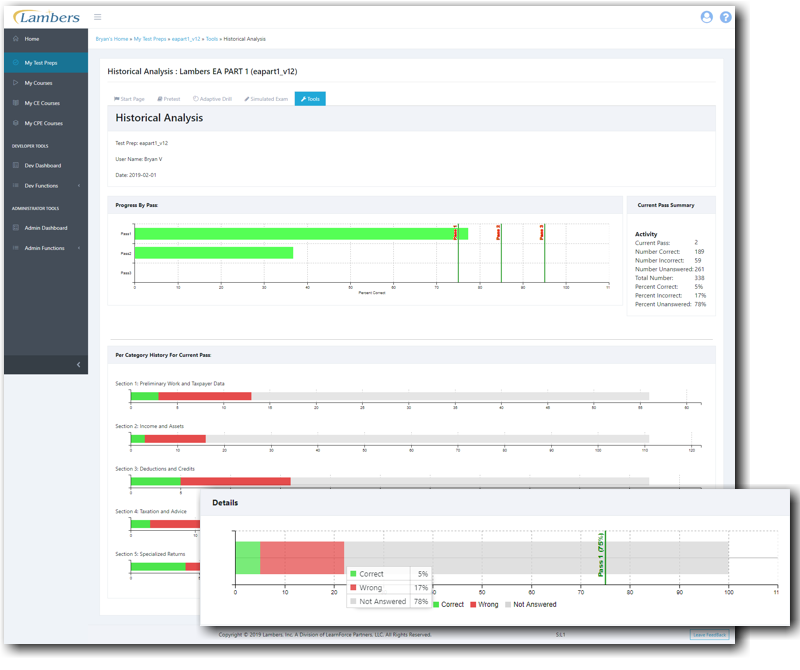Expand the Dev Functions submenu arrow

pyautogui.click(x=79, y=186)
